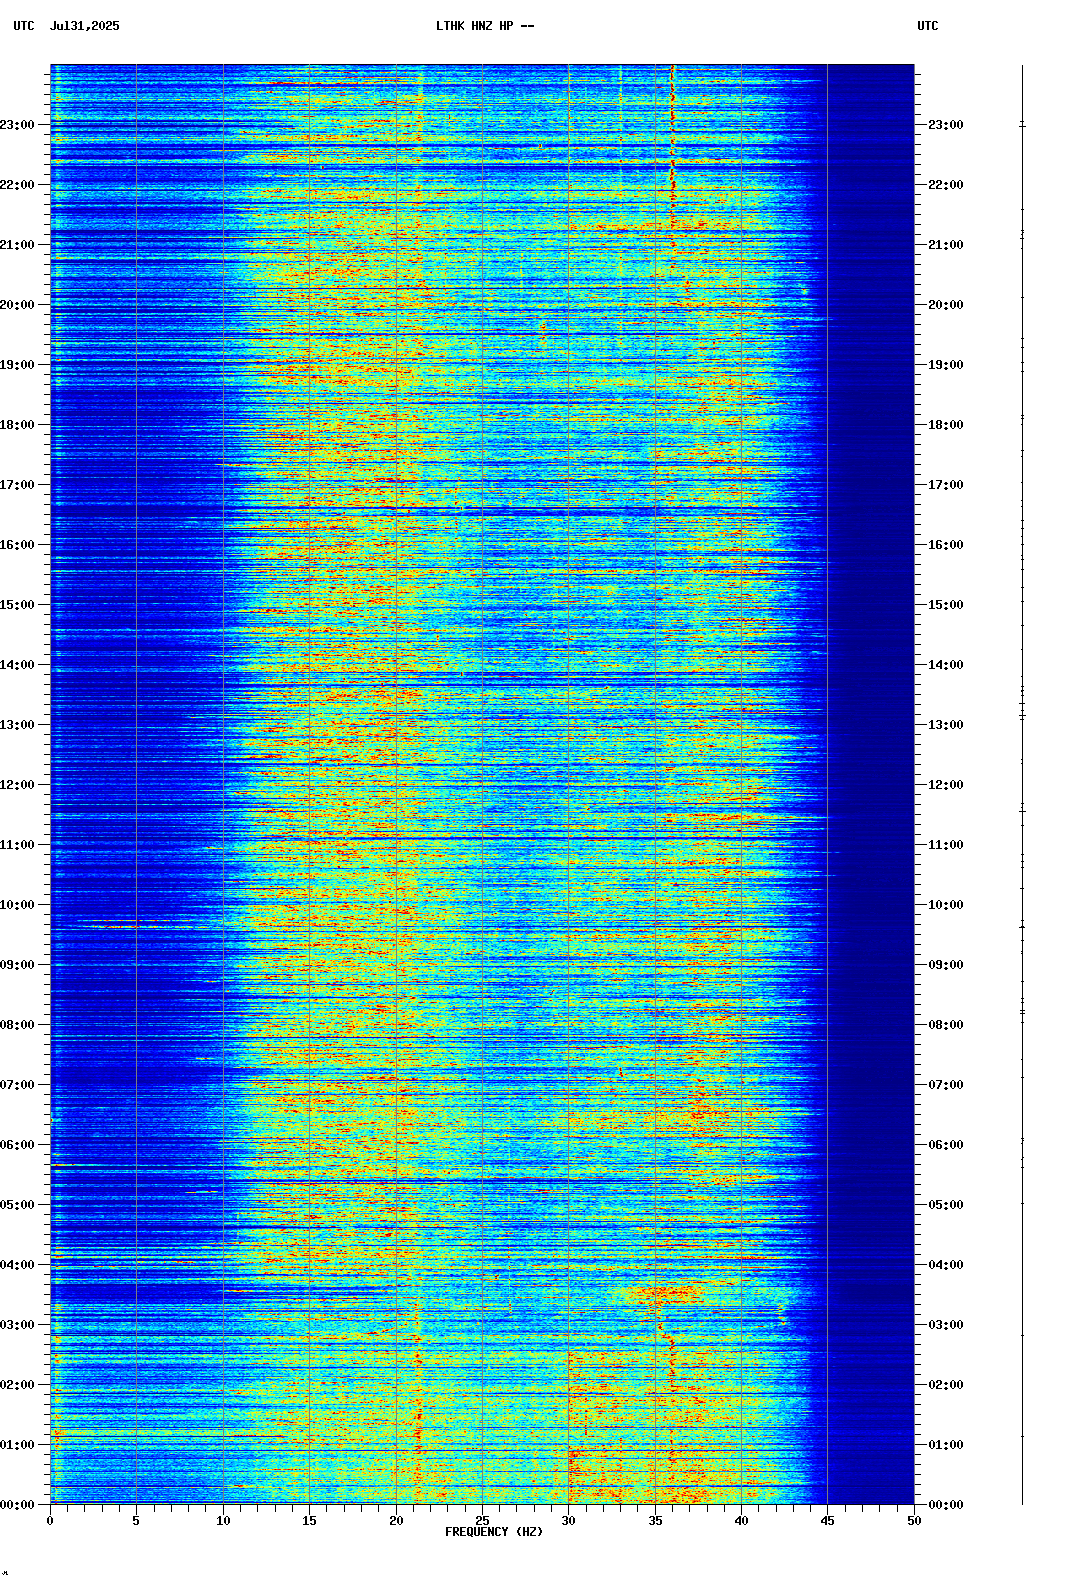Viewport: 1066px width, 1584px height.
Task: Click 15:00 on the left time axis
Action: tap(17, 605)
